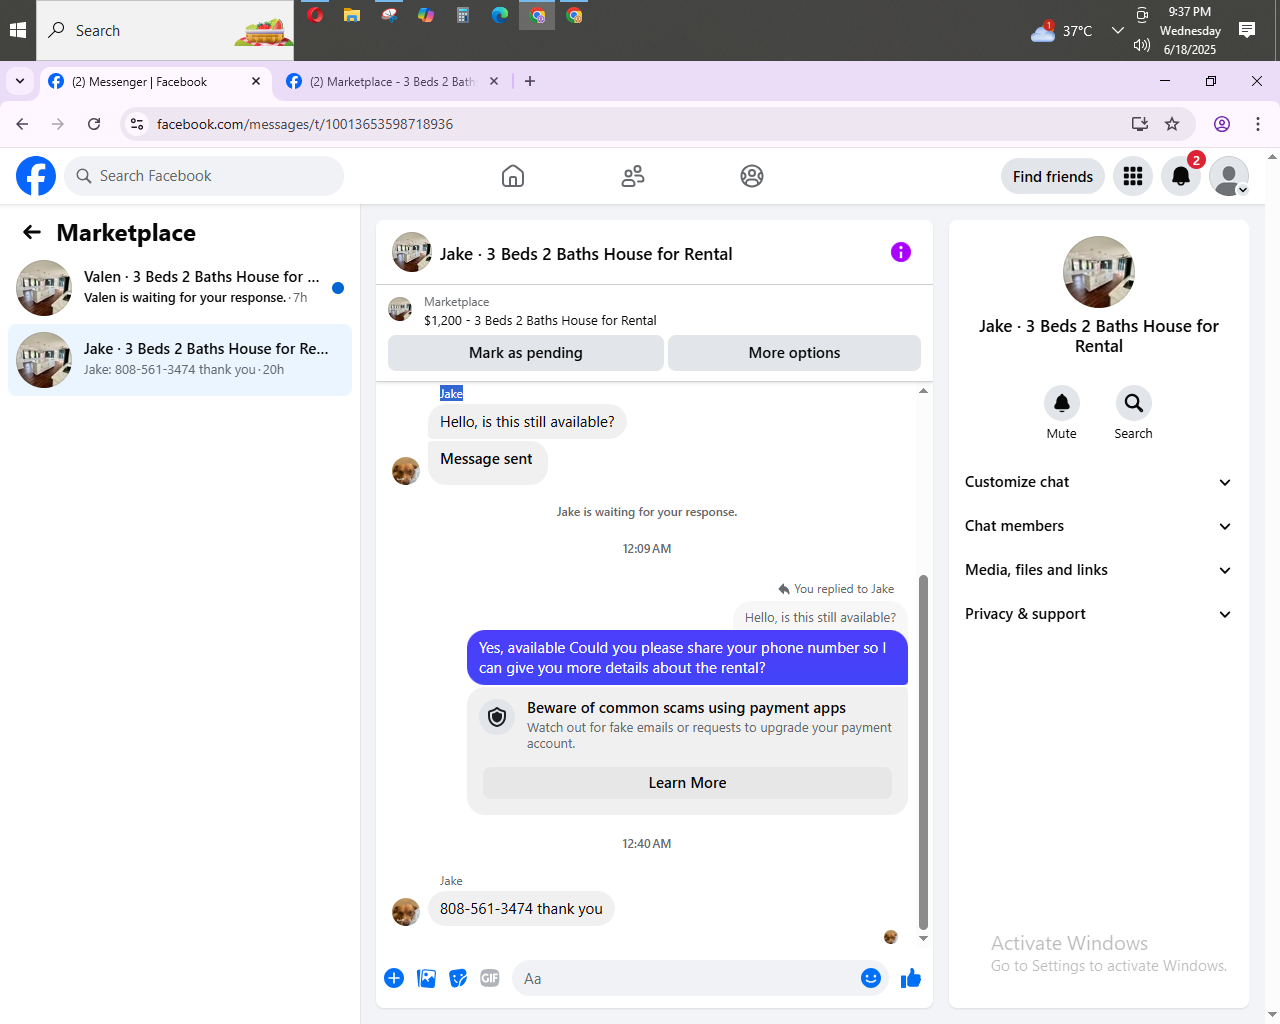1280x1024 pixels.
Task: Click More options button
Action: click(x=794, y=353)
